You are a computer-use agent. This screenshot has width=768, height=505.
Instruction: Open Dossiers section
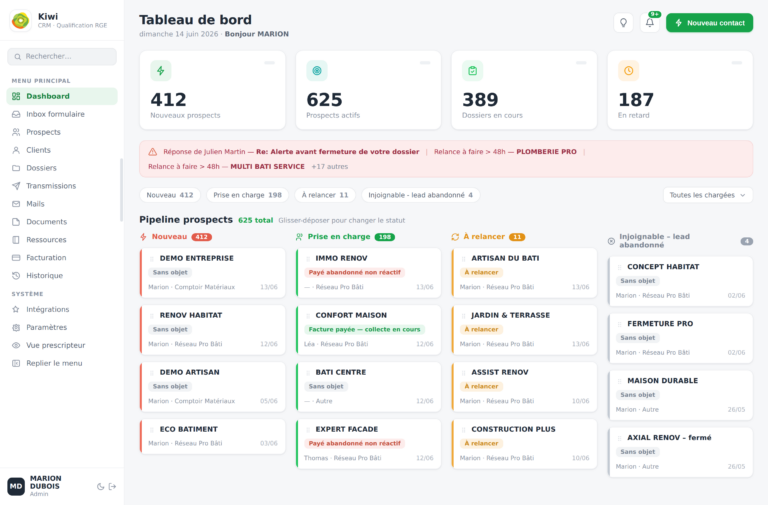[x=62, y=168]
